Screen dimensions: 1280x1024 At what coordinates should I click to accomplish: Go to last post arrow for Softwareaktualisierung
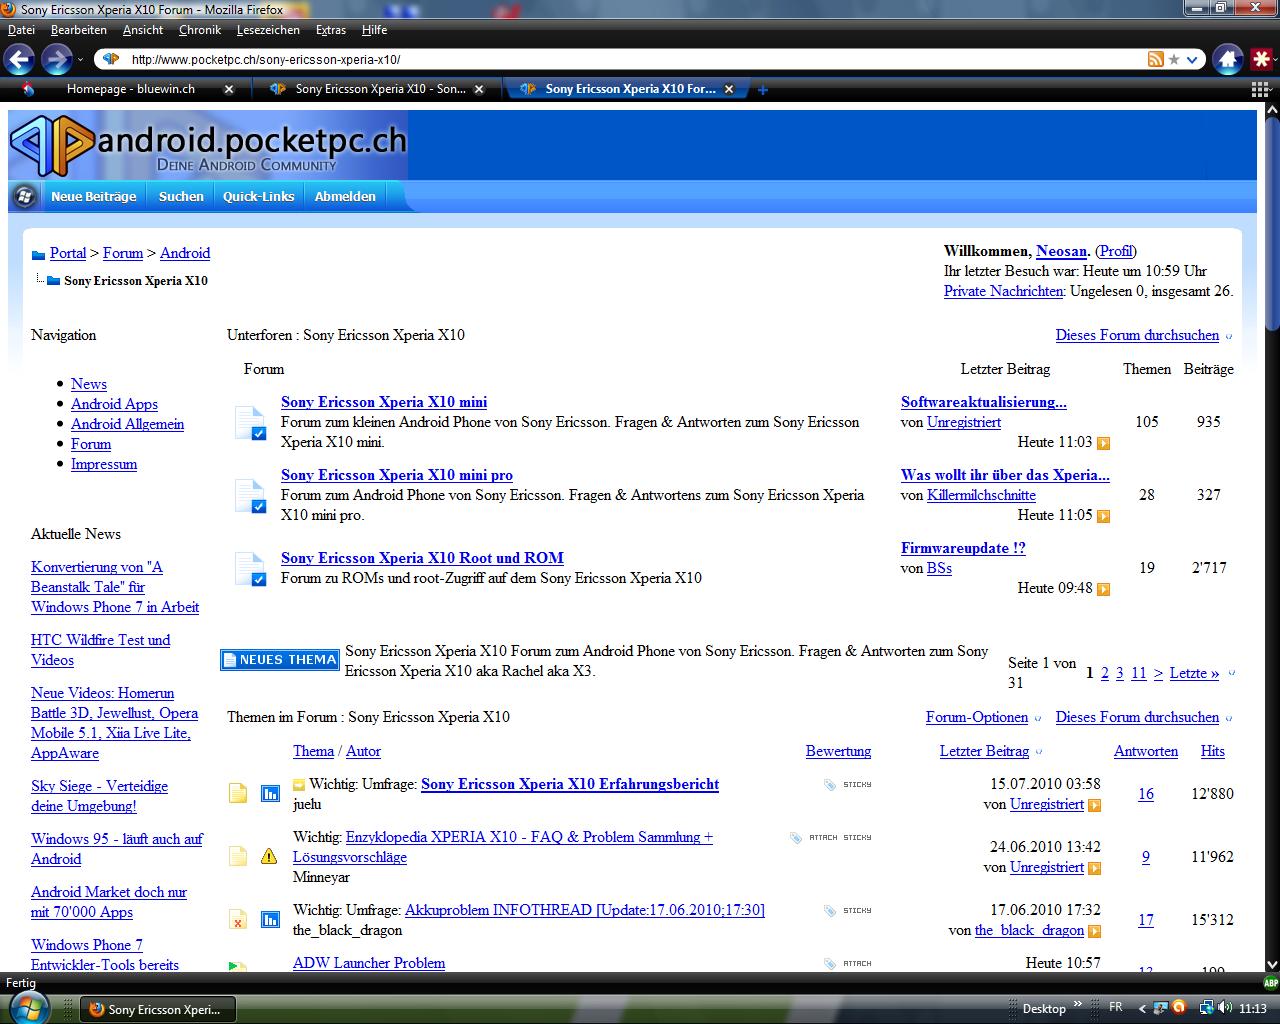pos(1104,443)
